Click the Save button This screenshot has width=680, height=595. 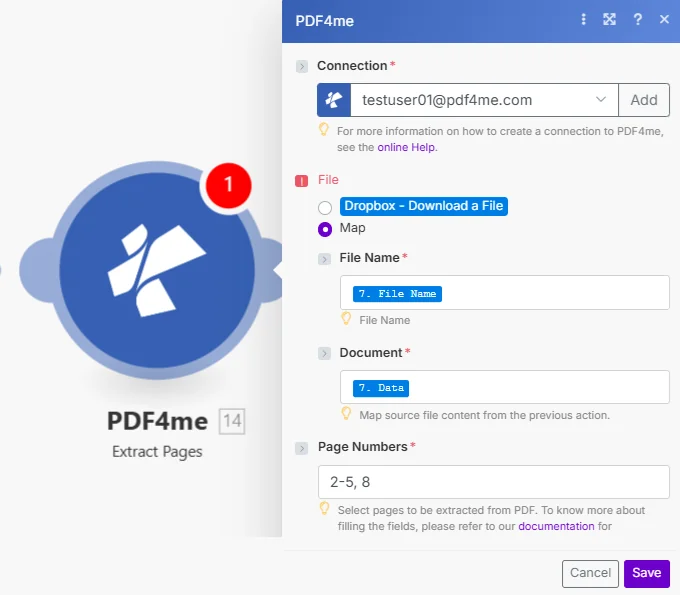pos(647,573)
